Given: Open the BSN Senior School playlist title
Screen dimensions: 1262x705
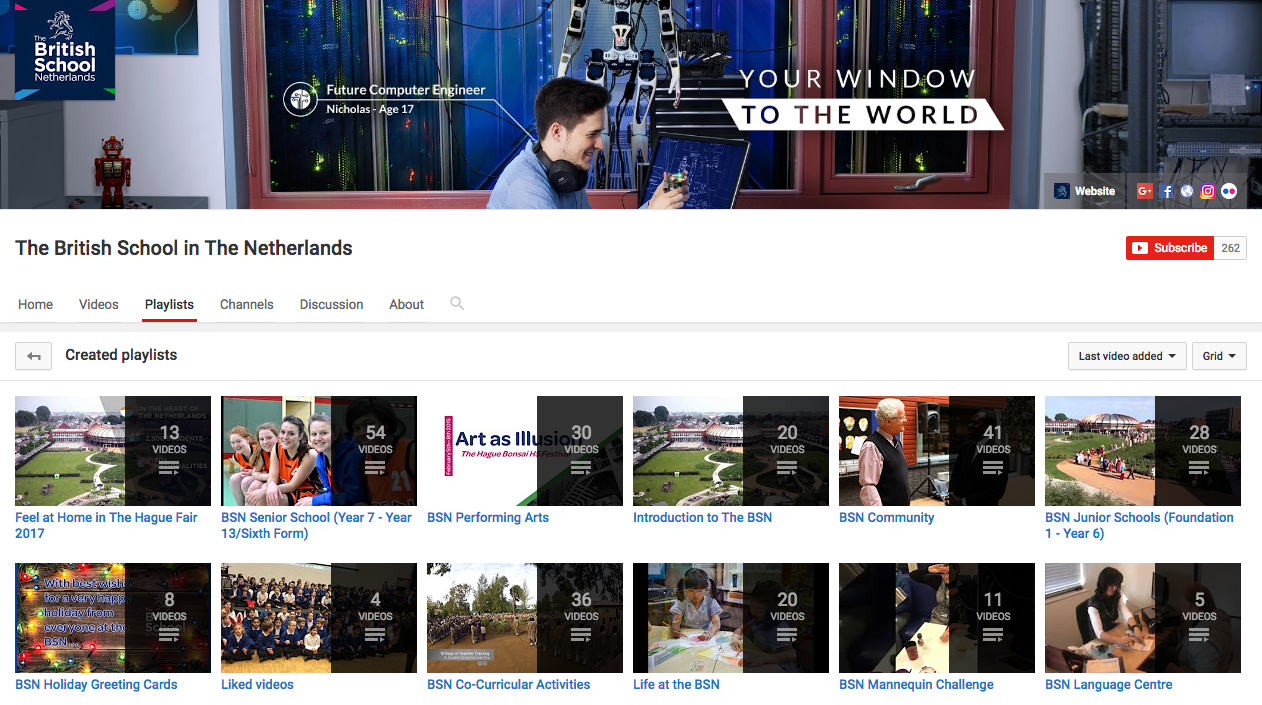Looking at the screenshot, I should [x=316, y=525].
